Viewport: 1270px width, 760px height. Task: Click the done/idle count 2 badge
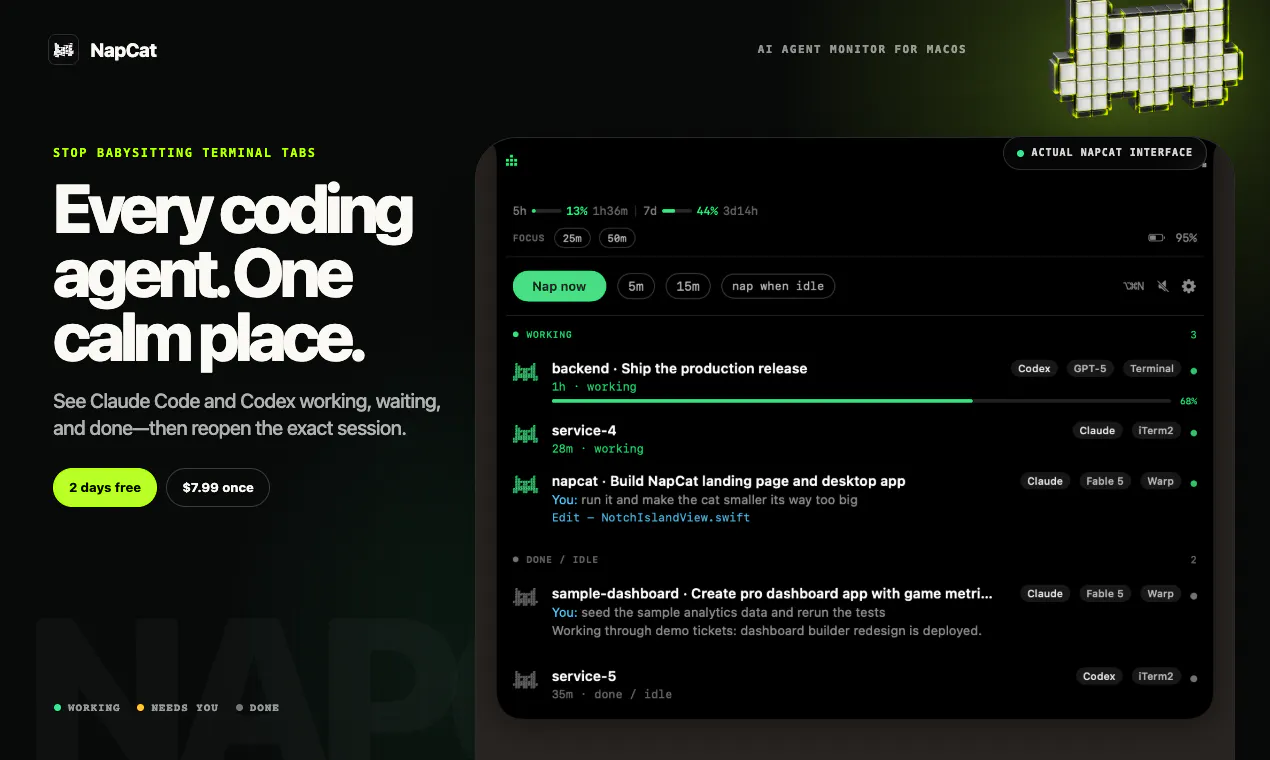tap(1193, 560)
